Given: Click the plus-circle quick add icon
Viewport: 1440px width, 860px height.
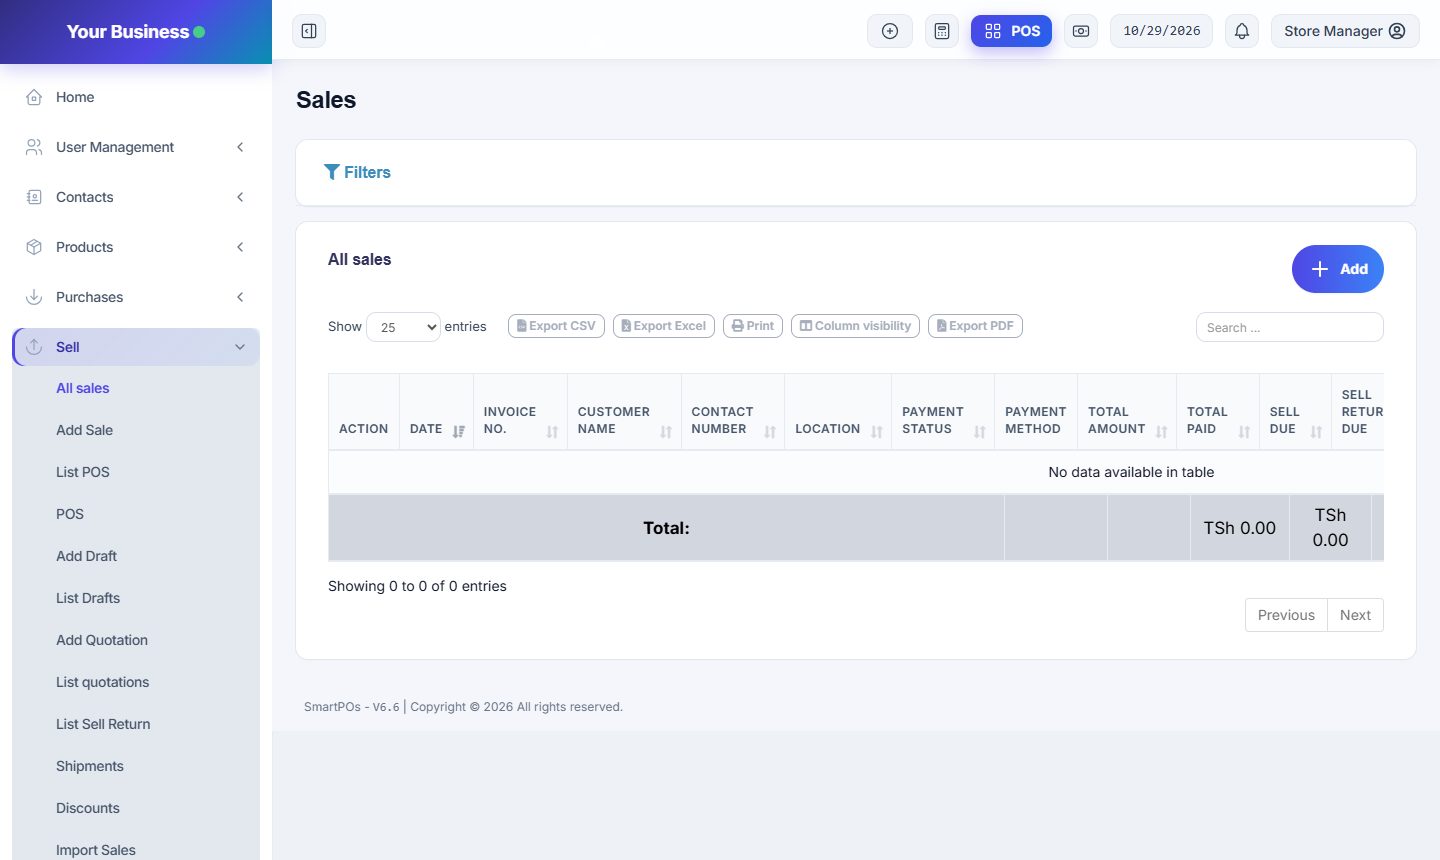Looking at the screenshot, I should tap(890, 31).
